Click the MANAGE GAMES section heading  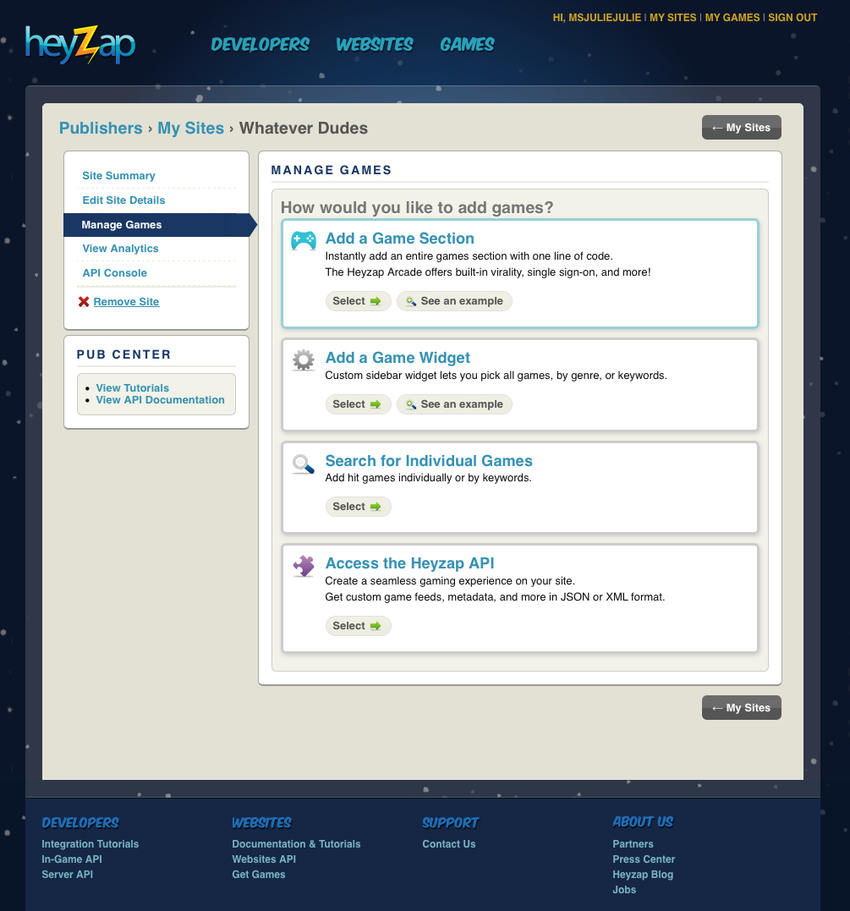[331, 170]
